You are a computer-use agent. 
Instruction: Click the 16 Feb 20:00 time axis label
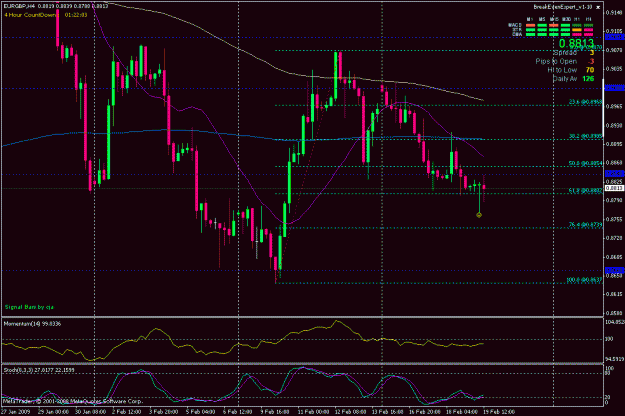[425, 412]
